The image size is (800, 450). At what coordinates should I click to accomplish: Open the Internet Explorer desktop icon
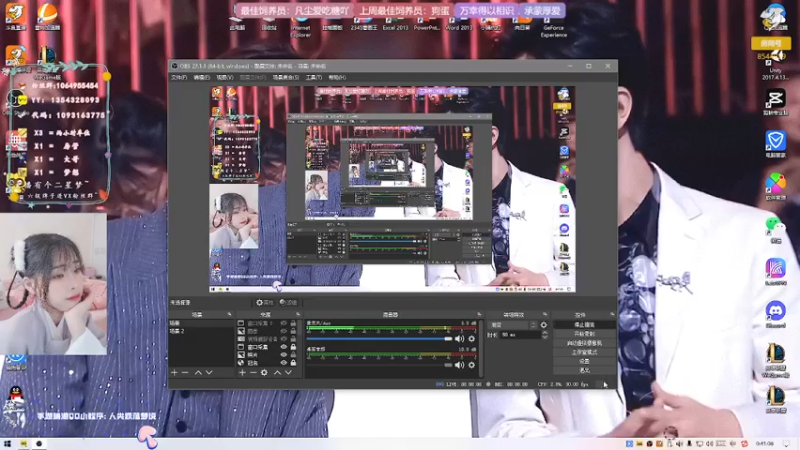coord(301,27)
